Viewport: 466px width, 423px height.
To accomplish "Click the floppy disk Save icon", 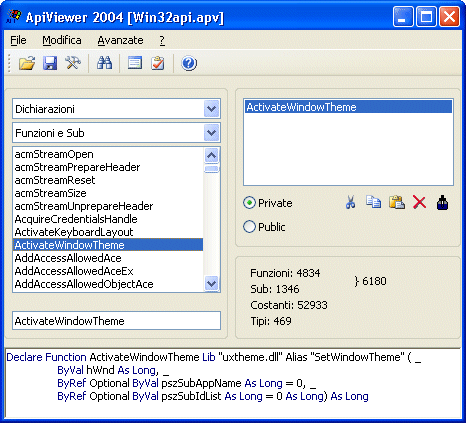I will coord(50,63).
